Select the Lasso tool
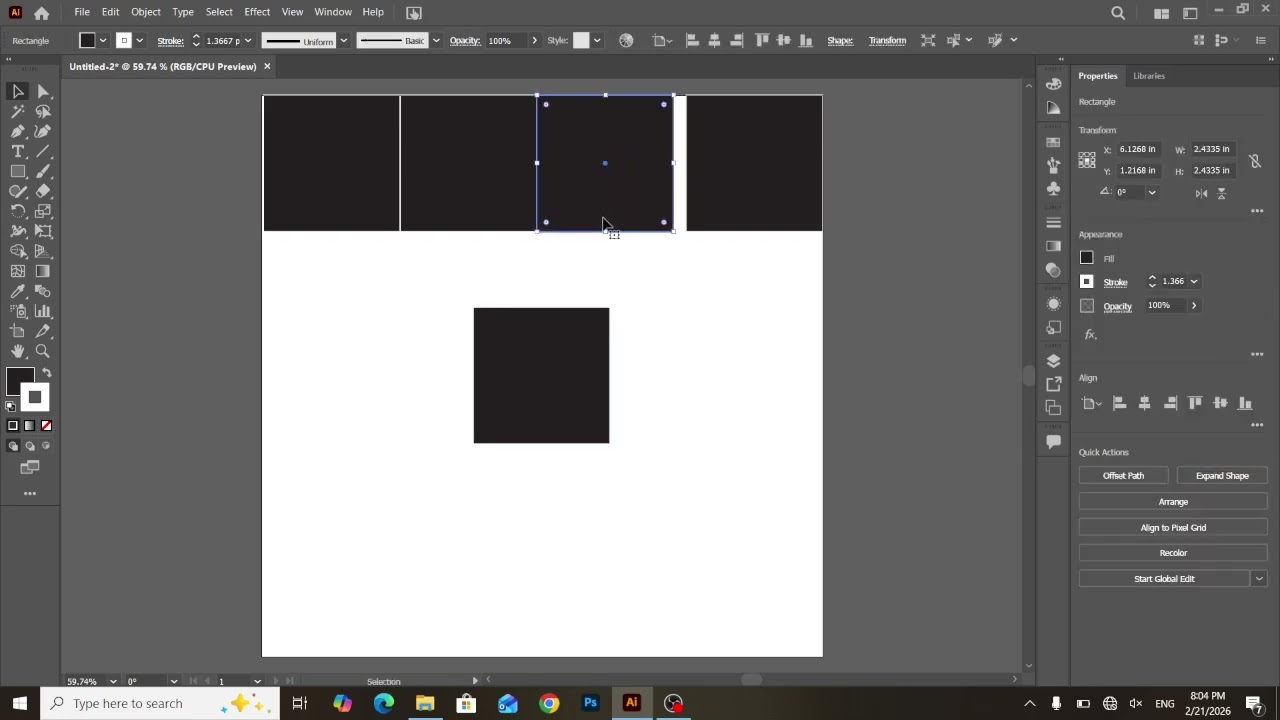 [43, 111]
